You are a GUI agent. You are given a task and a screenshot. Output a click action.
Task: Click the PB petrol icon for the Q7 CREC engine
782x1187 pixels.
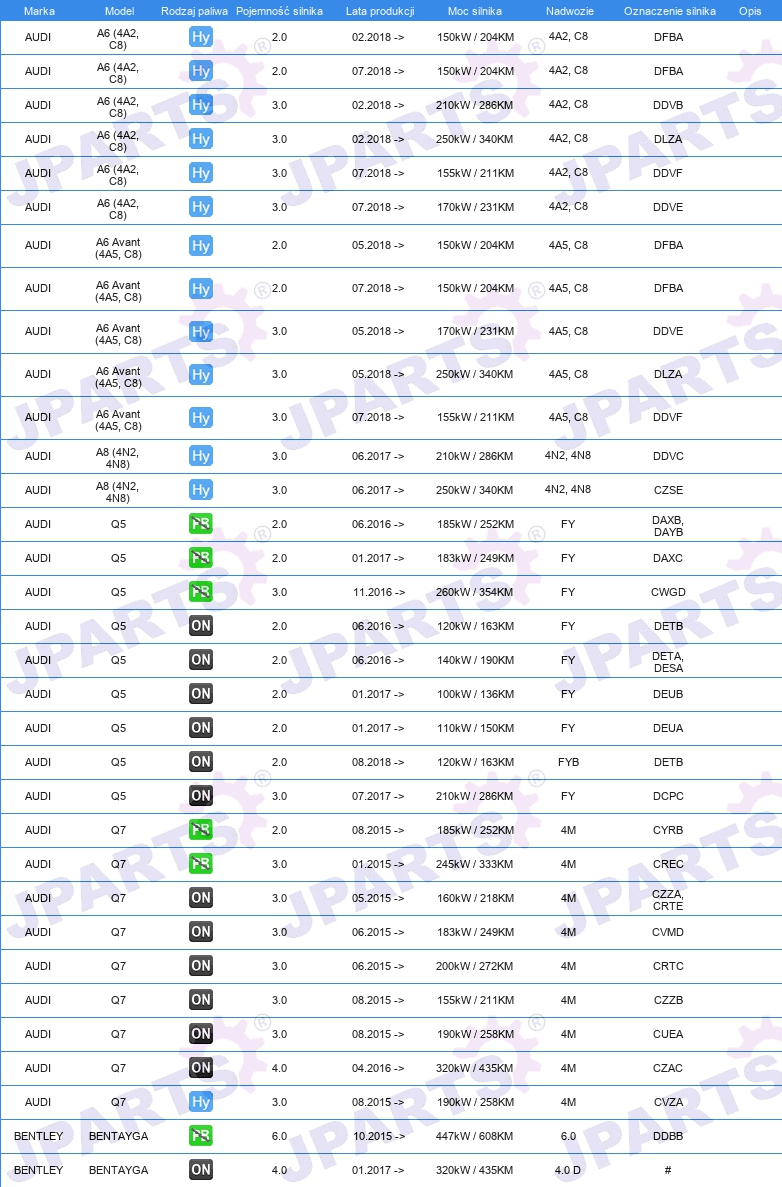click(201, 864)
